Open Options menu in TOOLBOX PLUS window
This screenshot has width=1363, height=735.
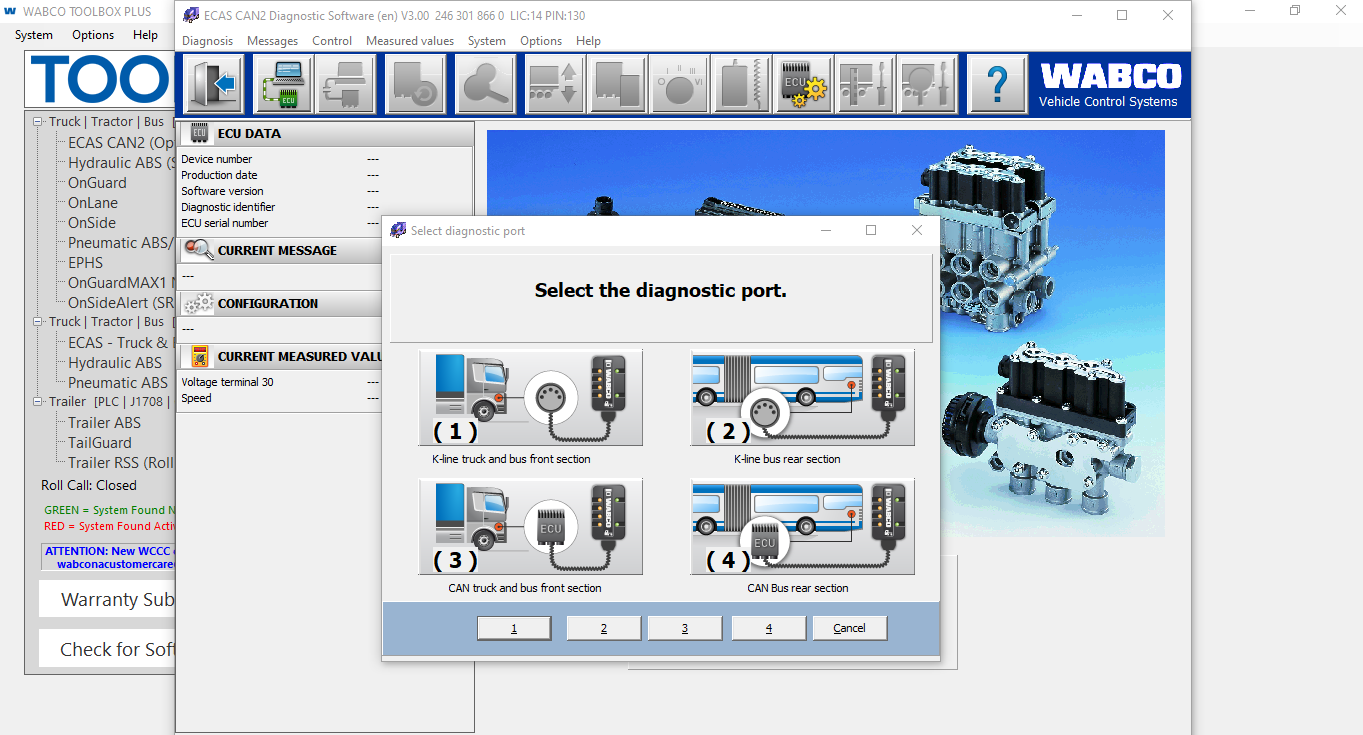click(x=93, y=34)
